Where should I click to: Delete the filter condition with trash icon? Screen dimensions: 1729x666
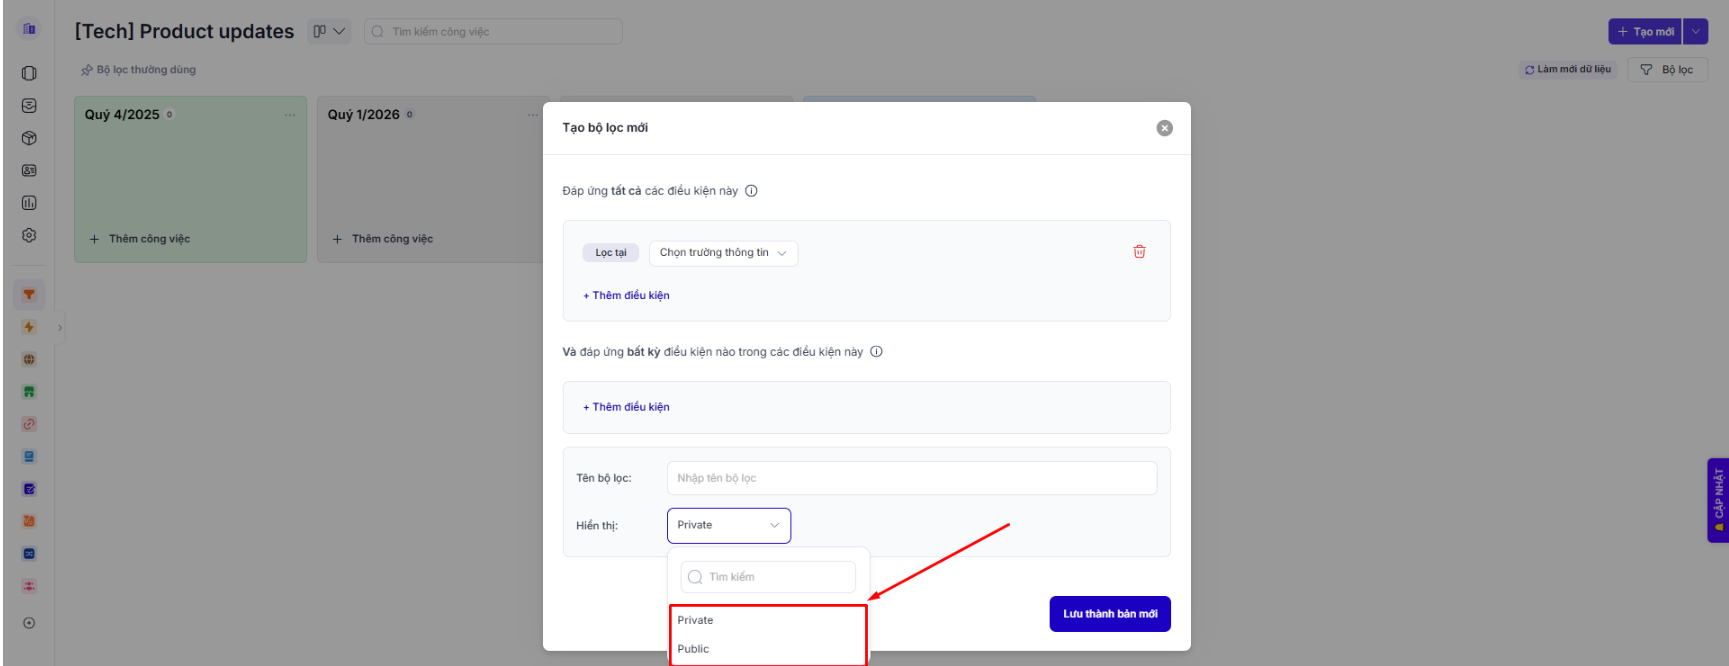[x=1139, y=252]
